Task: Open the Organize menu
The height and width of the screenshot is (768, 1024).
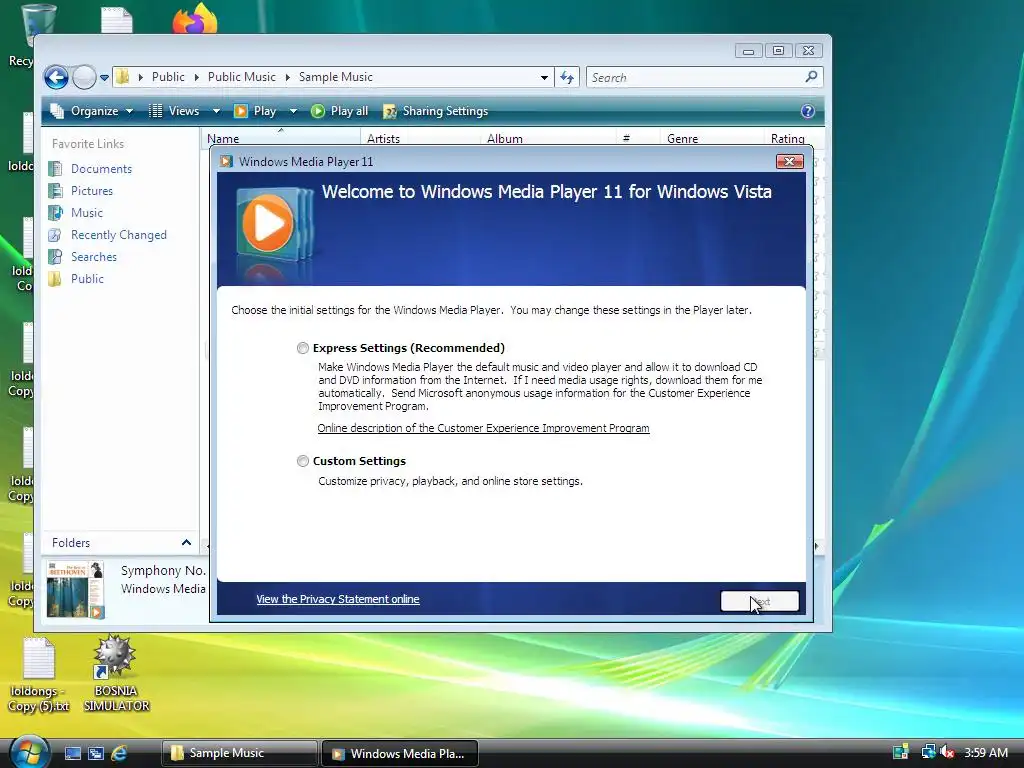Action: tap(92, 111)
